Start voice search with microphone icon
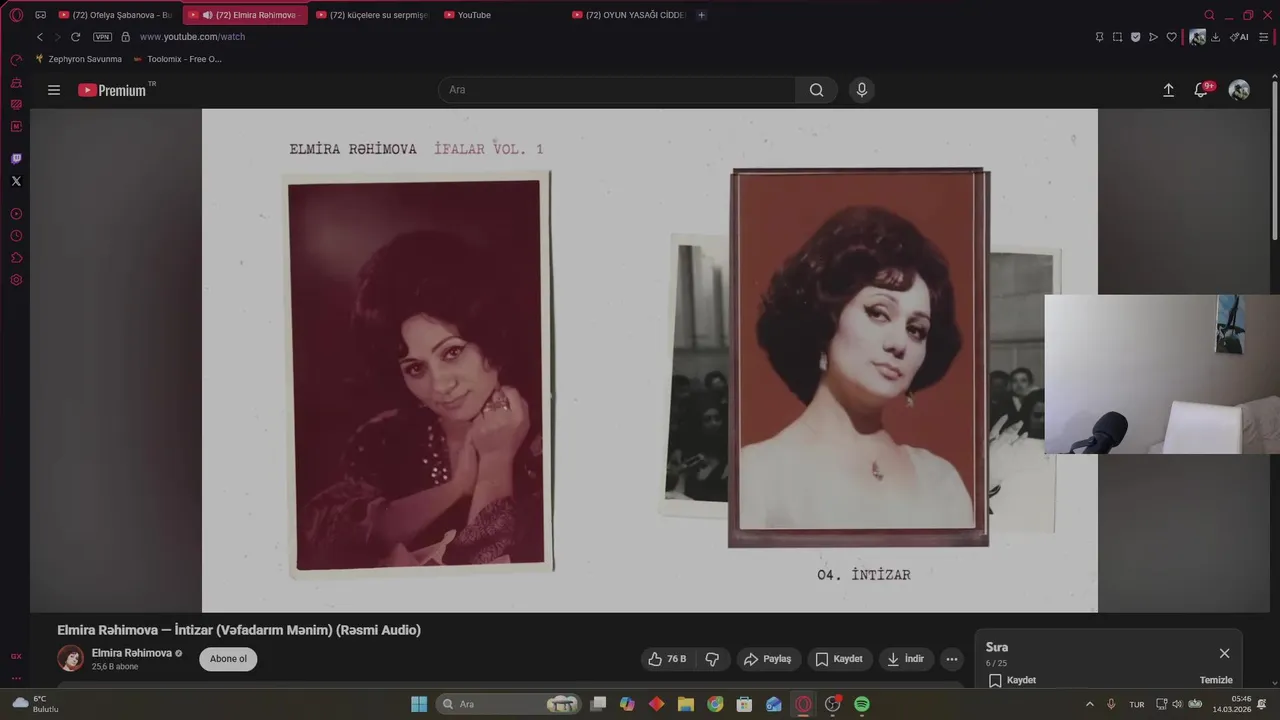Viewport: 1280px width, 720px height. tap(862, 90)
